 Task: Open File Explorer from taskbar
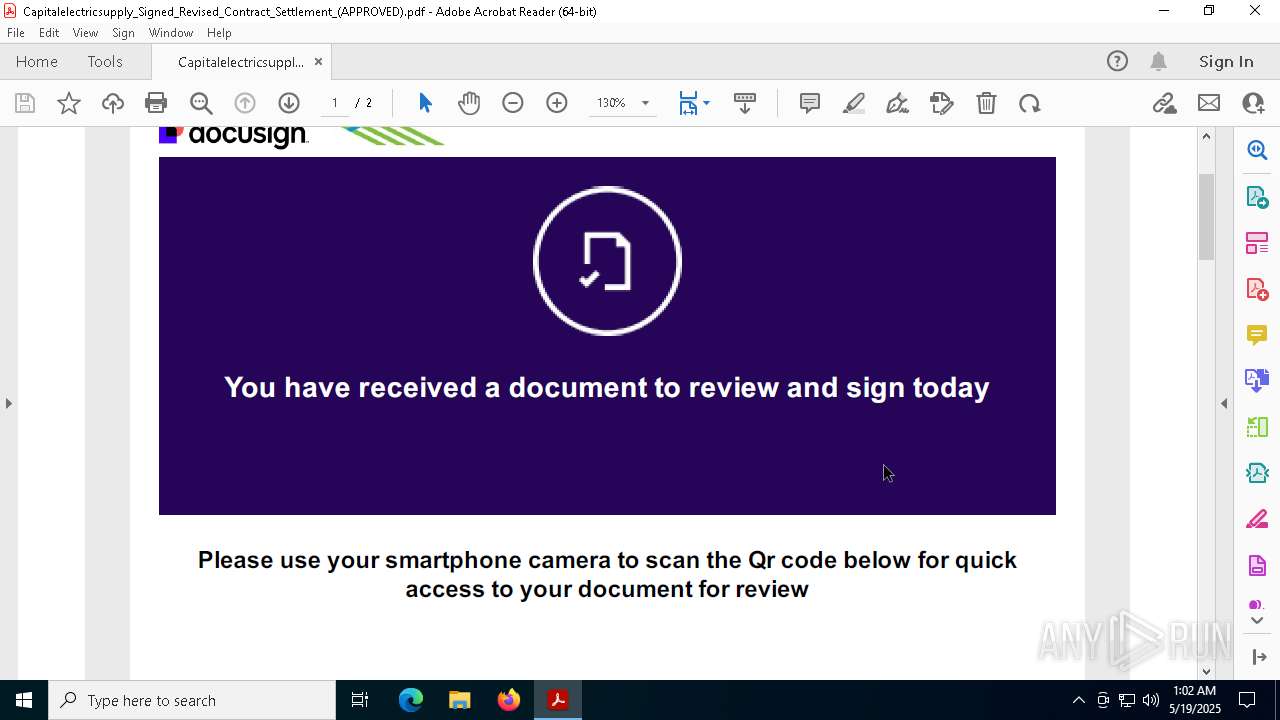pos(460,700)
